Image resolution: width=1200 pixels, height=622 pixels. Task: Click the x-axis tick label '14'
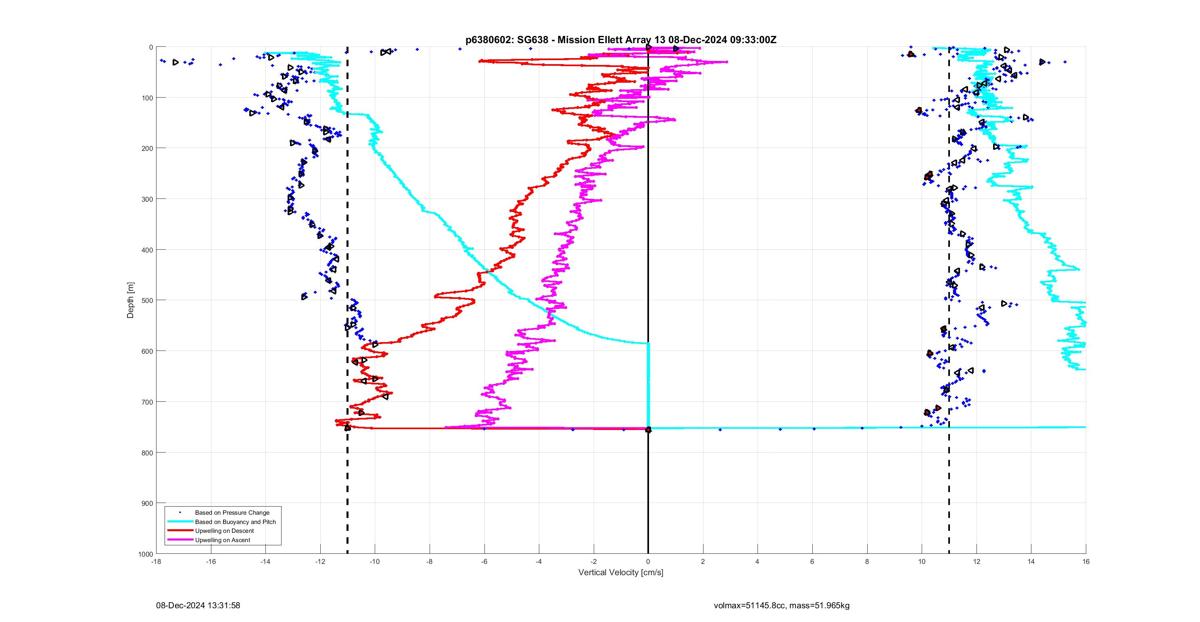(1031, 561)
